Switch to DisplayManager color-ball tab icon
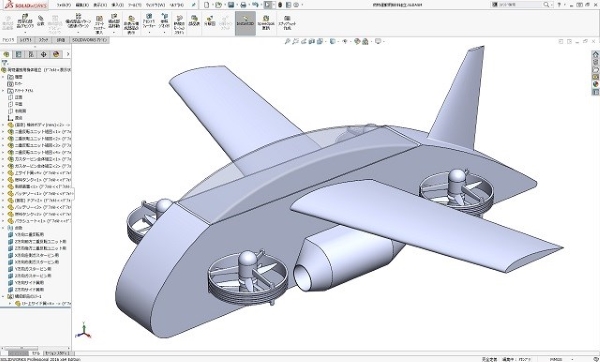Viewport: 600px width, 362px height. [x=56, y=54]
